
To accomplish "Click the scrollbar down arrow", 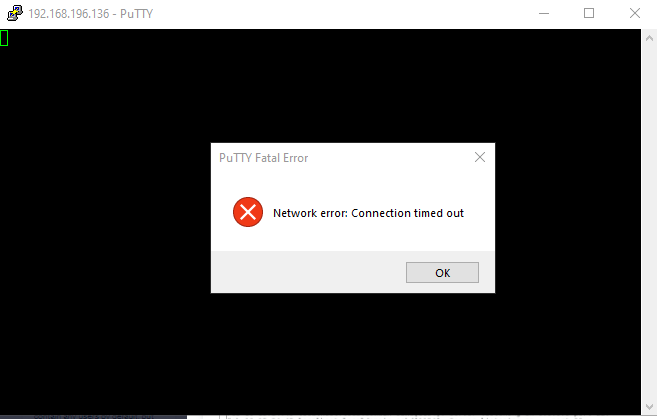I will coord(649,406).
